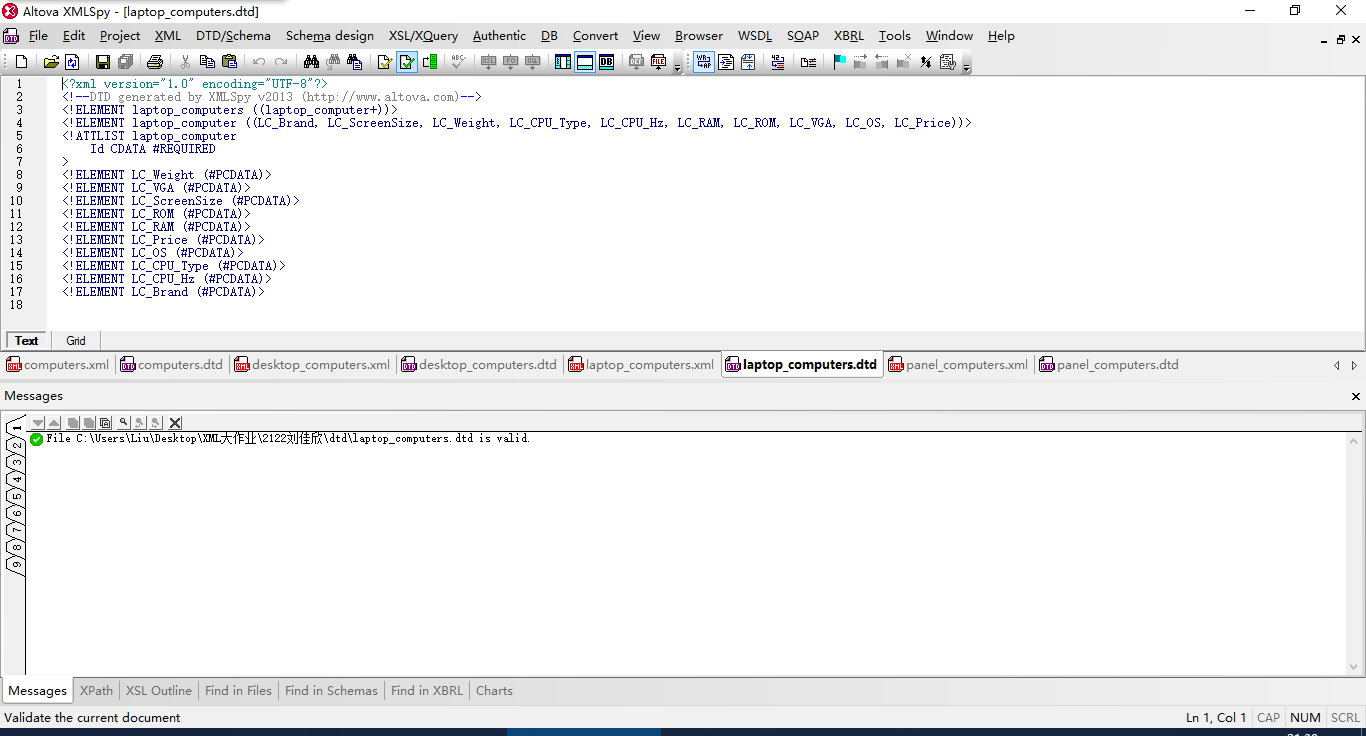1366x736 pixels.
Task: Switch to XSL Outline panel tab
Action: pos(159,691)
